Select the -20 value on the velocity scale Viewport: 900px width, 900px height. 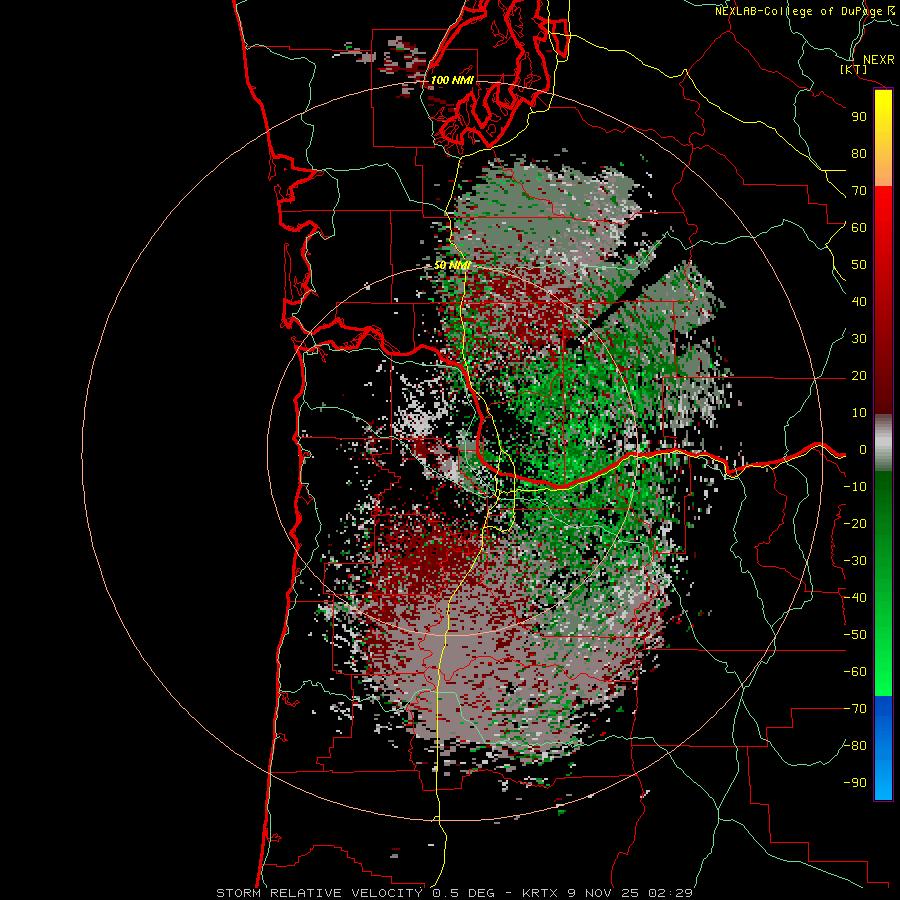click(855, 523)
